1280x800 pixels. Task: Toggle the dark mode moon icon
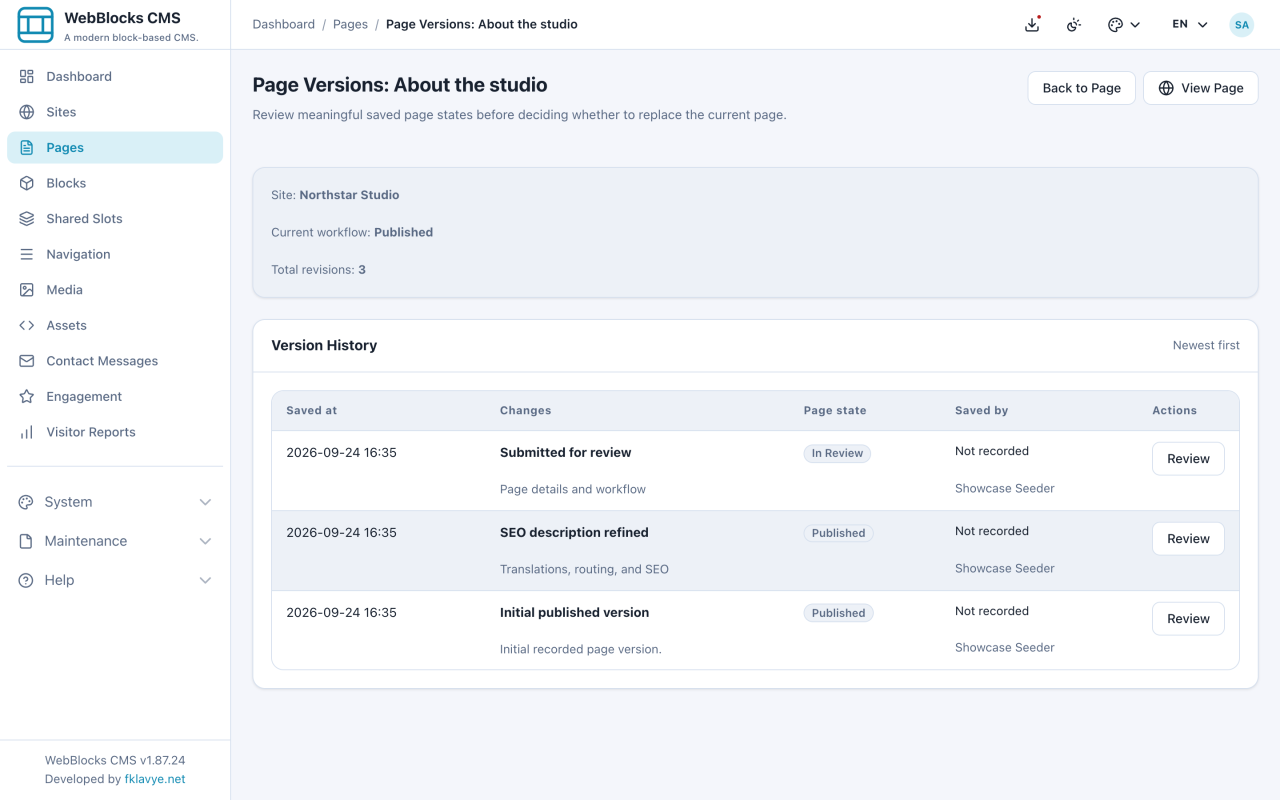coord(1074,25)
